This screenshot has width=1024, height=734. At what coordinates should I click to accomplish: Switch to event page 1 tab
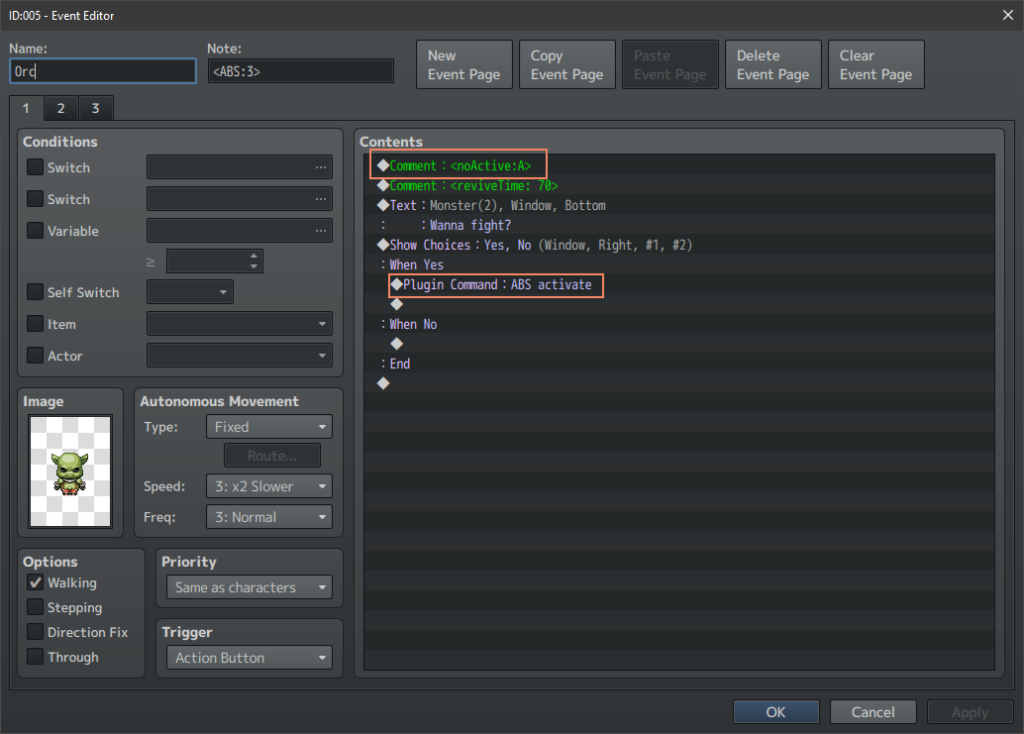(26, 108)
